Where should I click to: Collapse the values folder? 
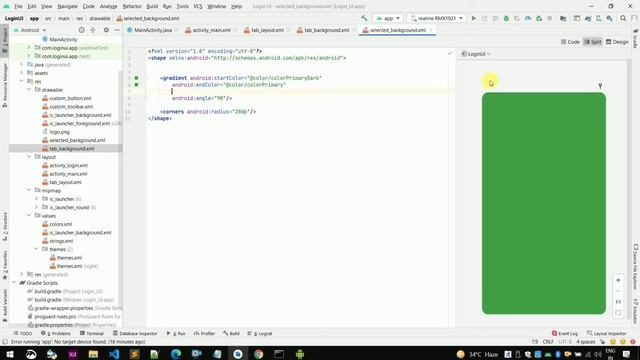29,216
